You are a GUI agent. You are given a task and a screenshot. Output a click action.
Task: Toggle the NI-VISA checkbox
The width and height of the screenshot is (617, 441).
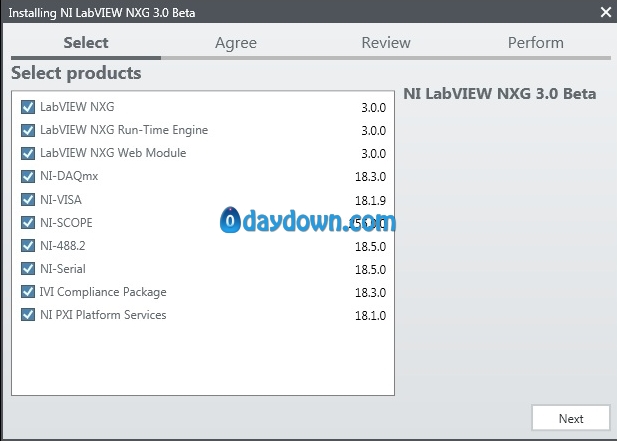point(28,199)
